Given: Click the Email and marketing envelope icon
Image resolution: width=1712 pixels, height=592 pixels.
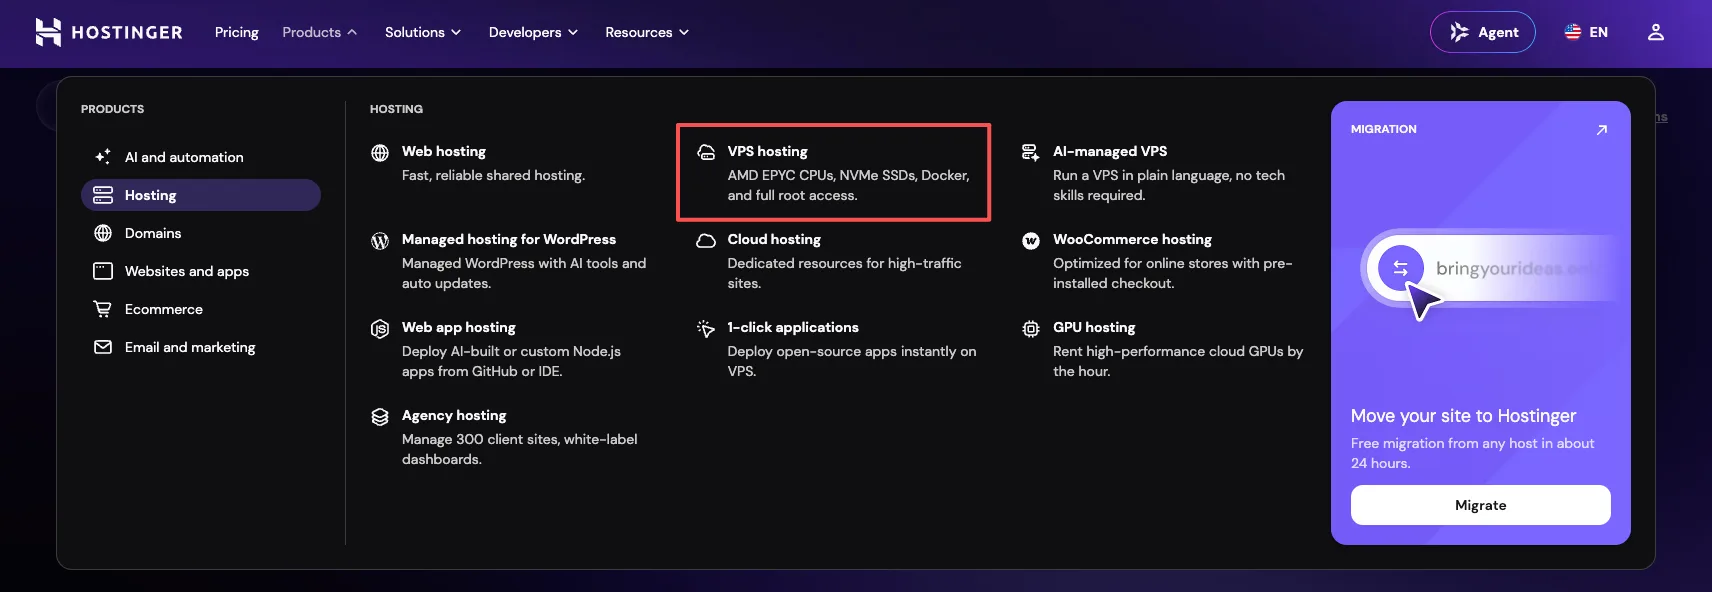Looking at the screenshot, I should click(103, 347).
